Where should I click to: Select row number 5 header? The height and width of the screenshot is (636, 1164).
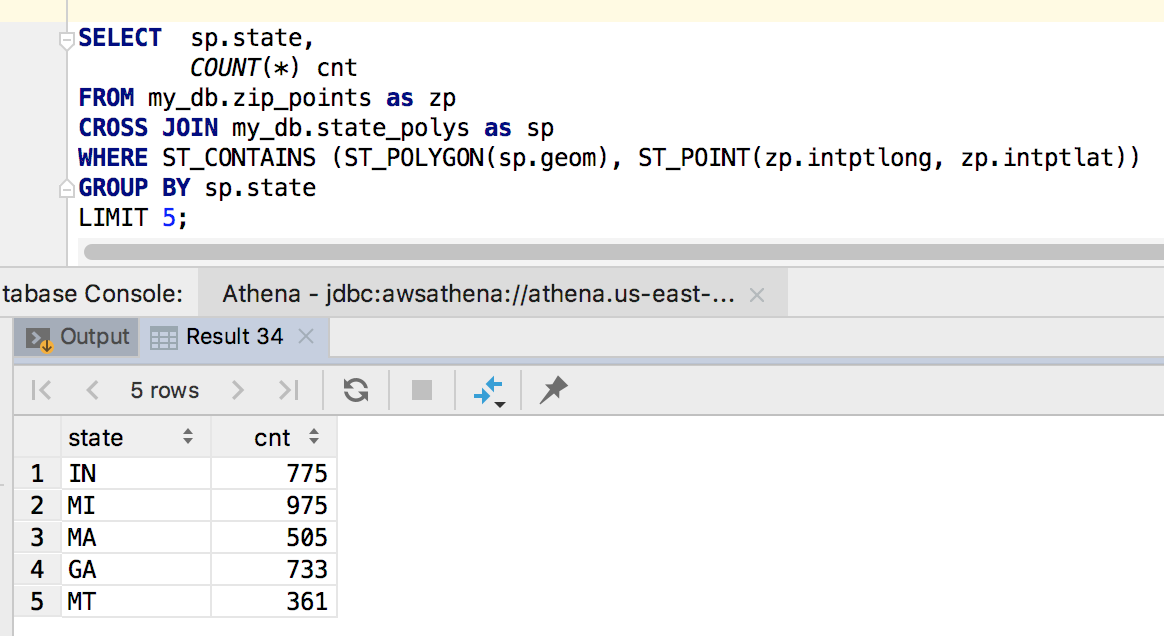tap(37, 601)
